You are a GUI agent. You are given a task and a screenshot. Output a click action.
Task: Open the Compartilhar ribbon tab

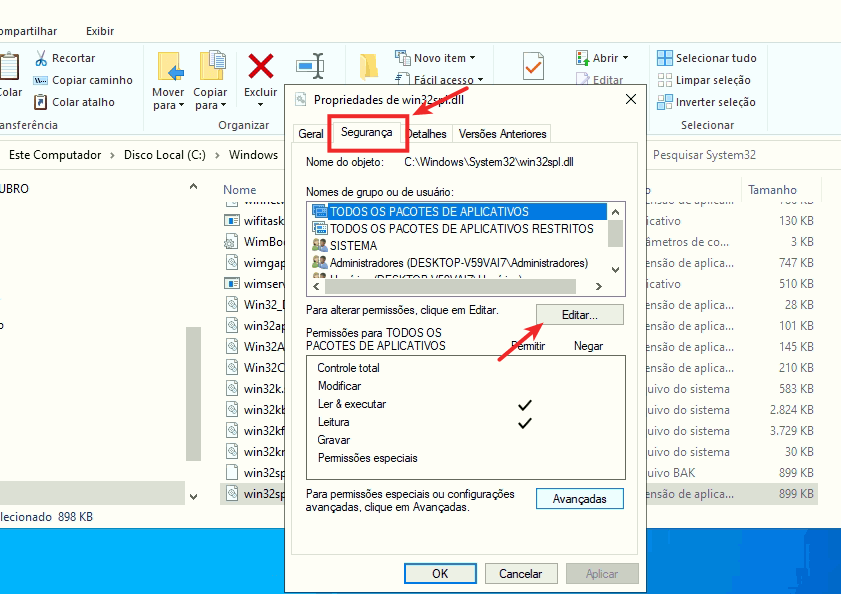[28, 31]
